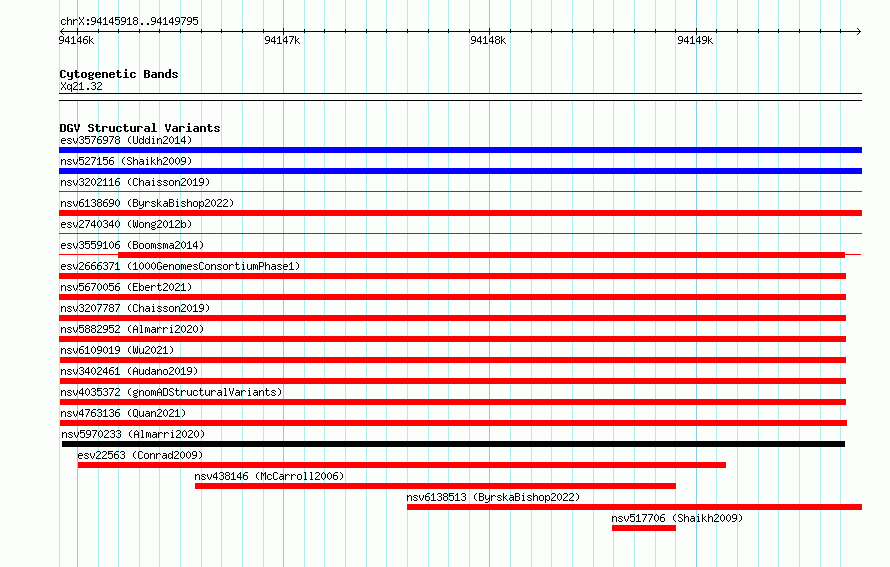Click the DGV Structural Variants track title
The height and width of the screenshot is (567, 890).
pos(140,128)
